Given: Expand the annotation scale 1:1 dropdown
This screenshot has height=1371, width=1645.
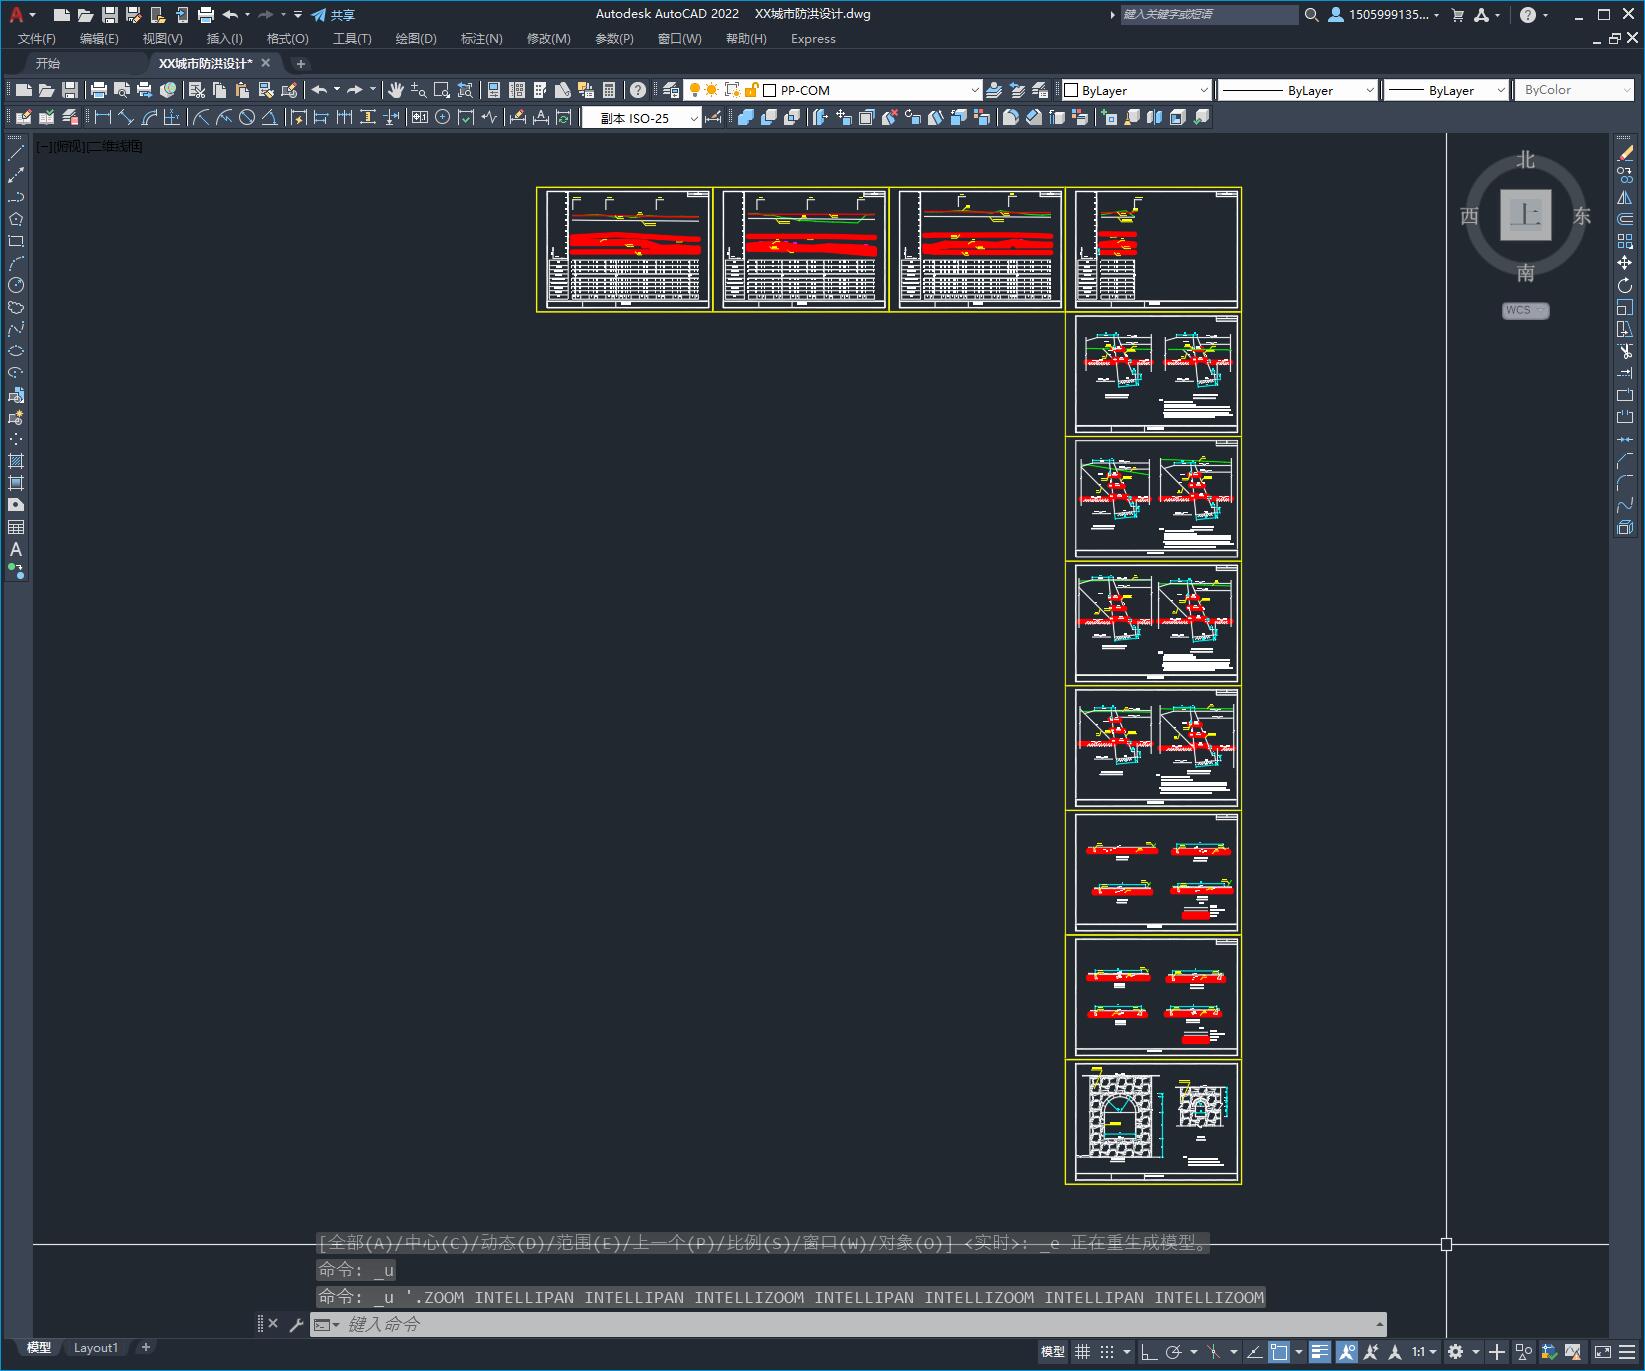Looking at the screenshot, I should (x=1424, y=1352).
